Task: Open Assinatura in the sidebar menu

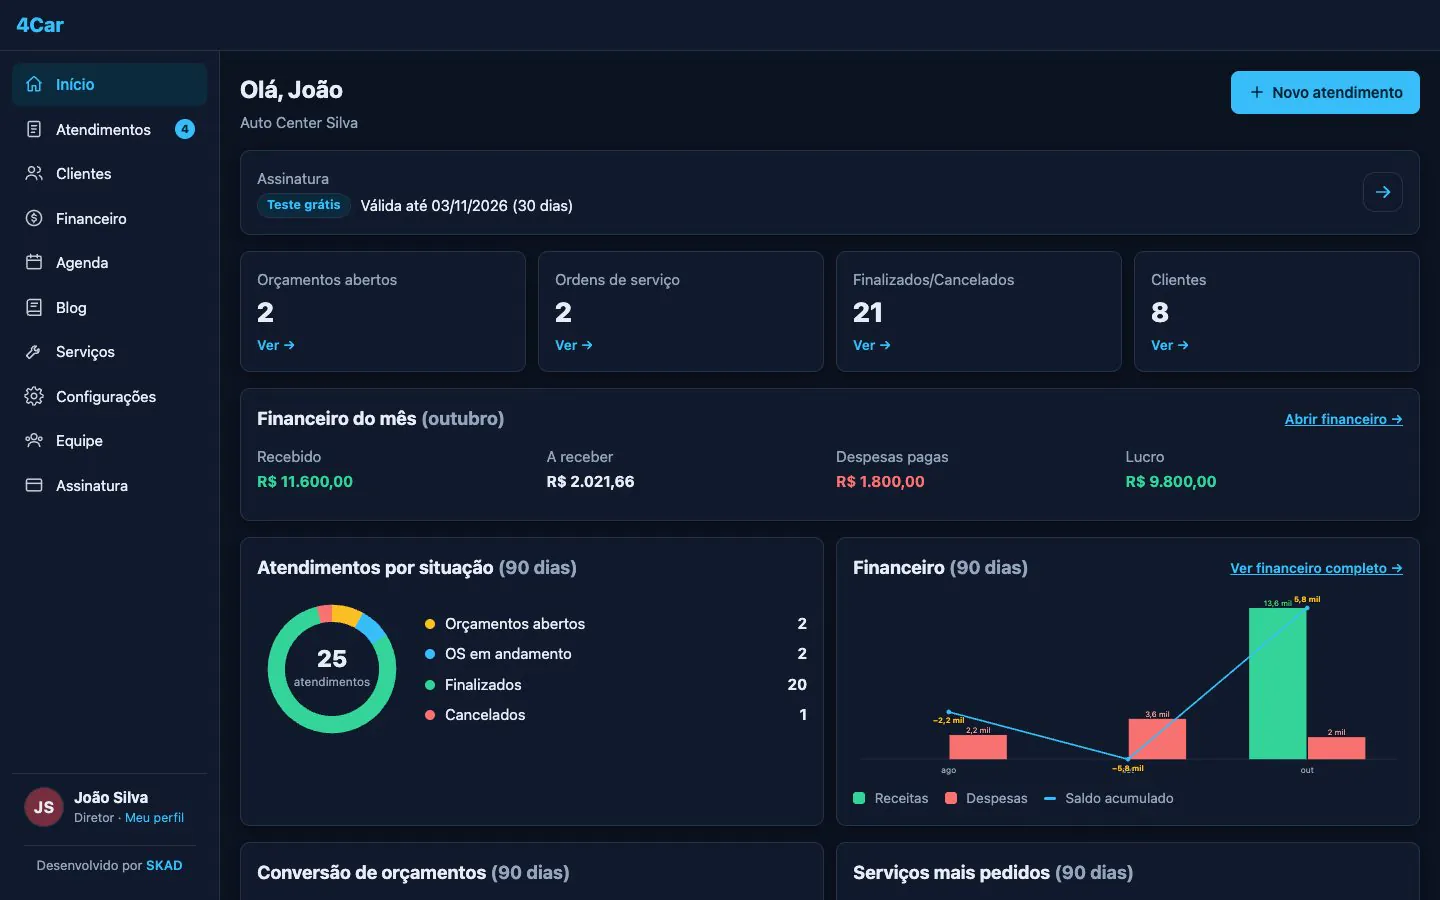Action: (x=110, y=485)
